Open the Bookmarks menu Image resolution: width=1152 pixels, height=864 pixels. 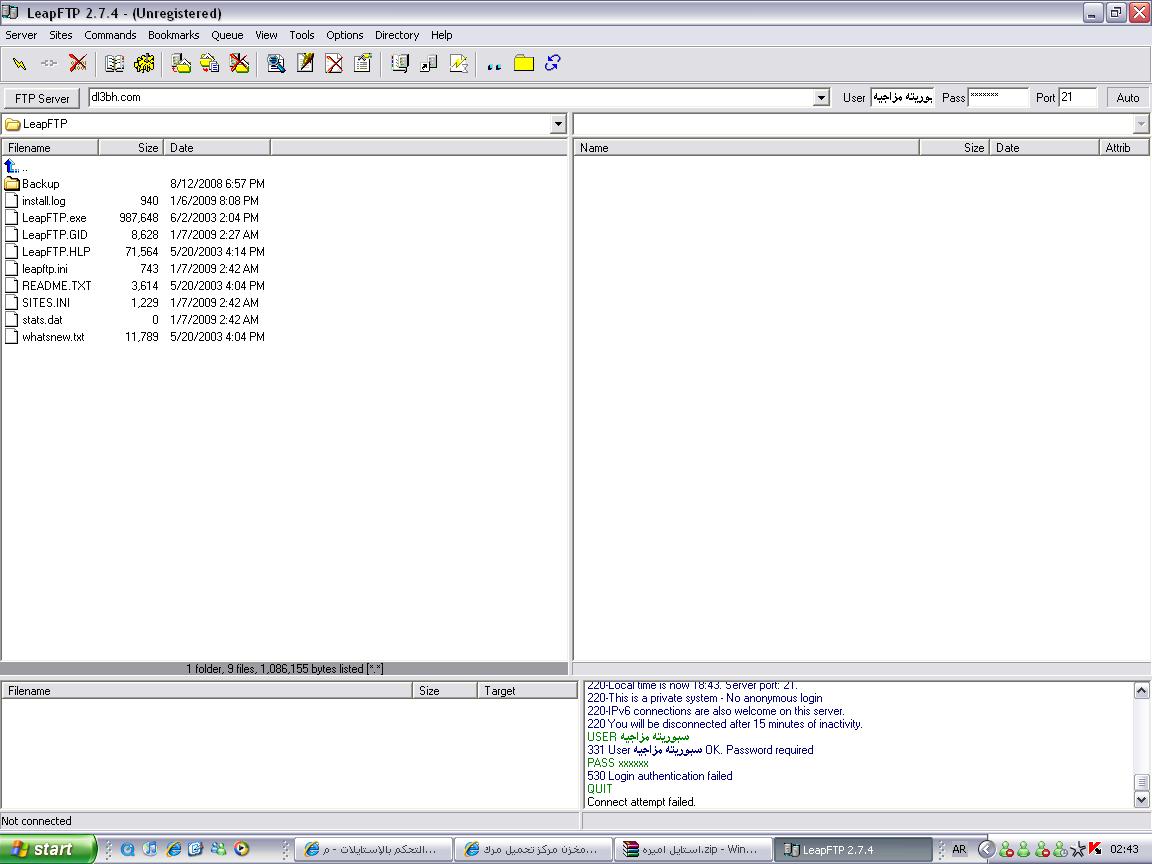[173, 35]
